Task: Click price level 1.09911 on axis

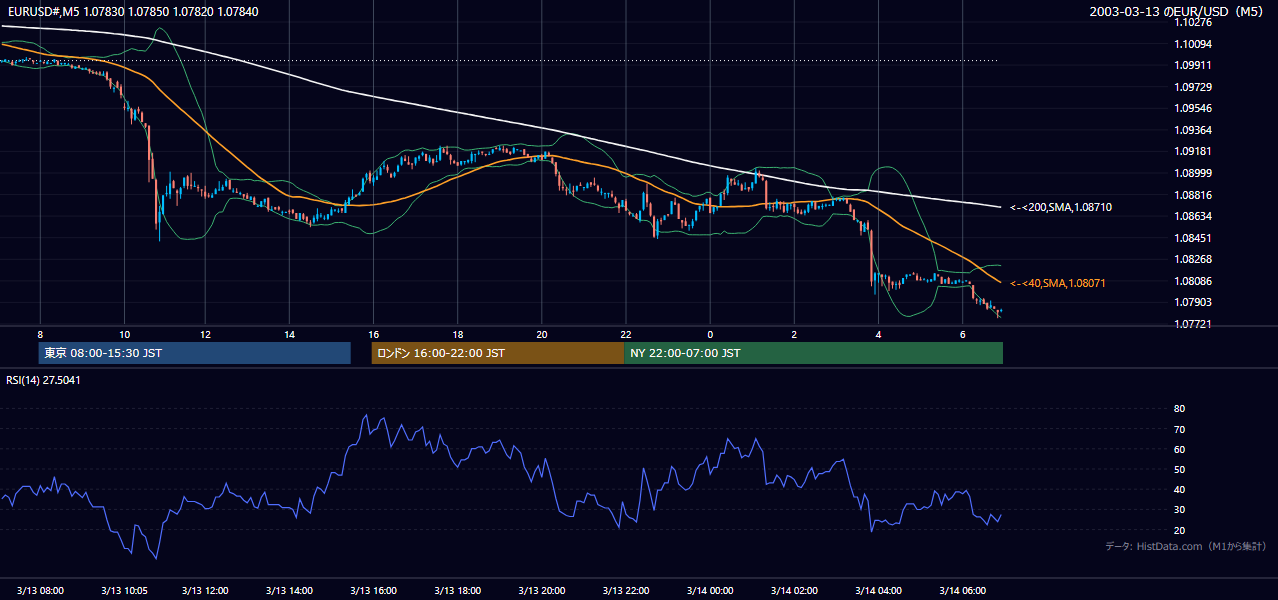Action: (x=1194, y=65)
